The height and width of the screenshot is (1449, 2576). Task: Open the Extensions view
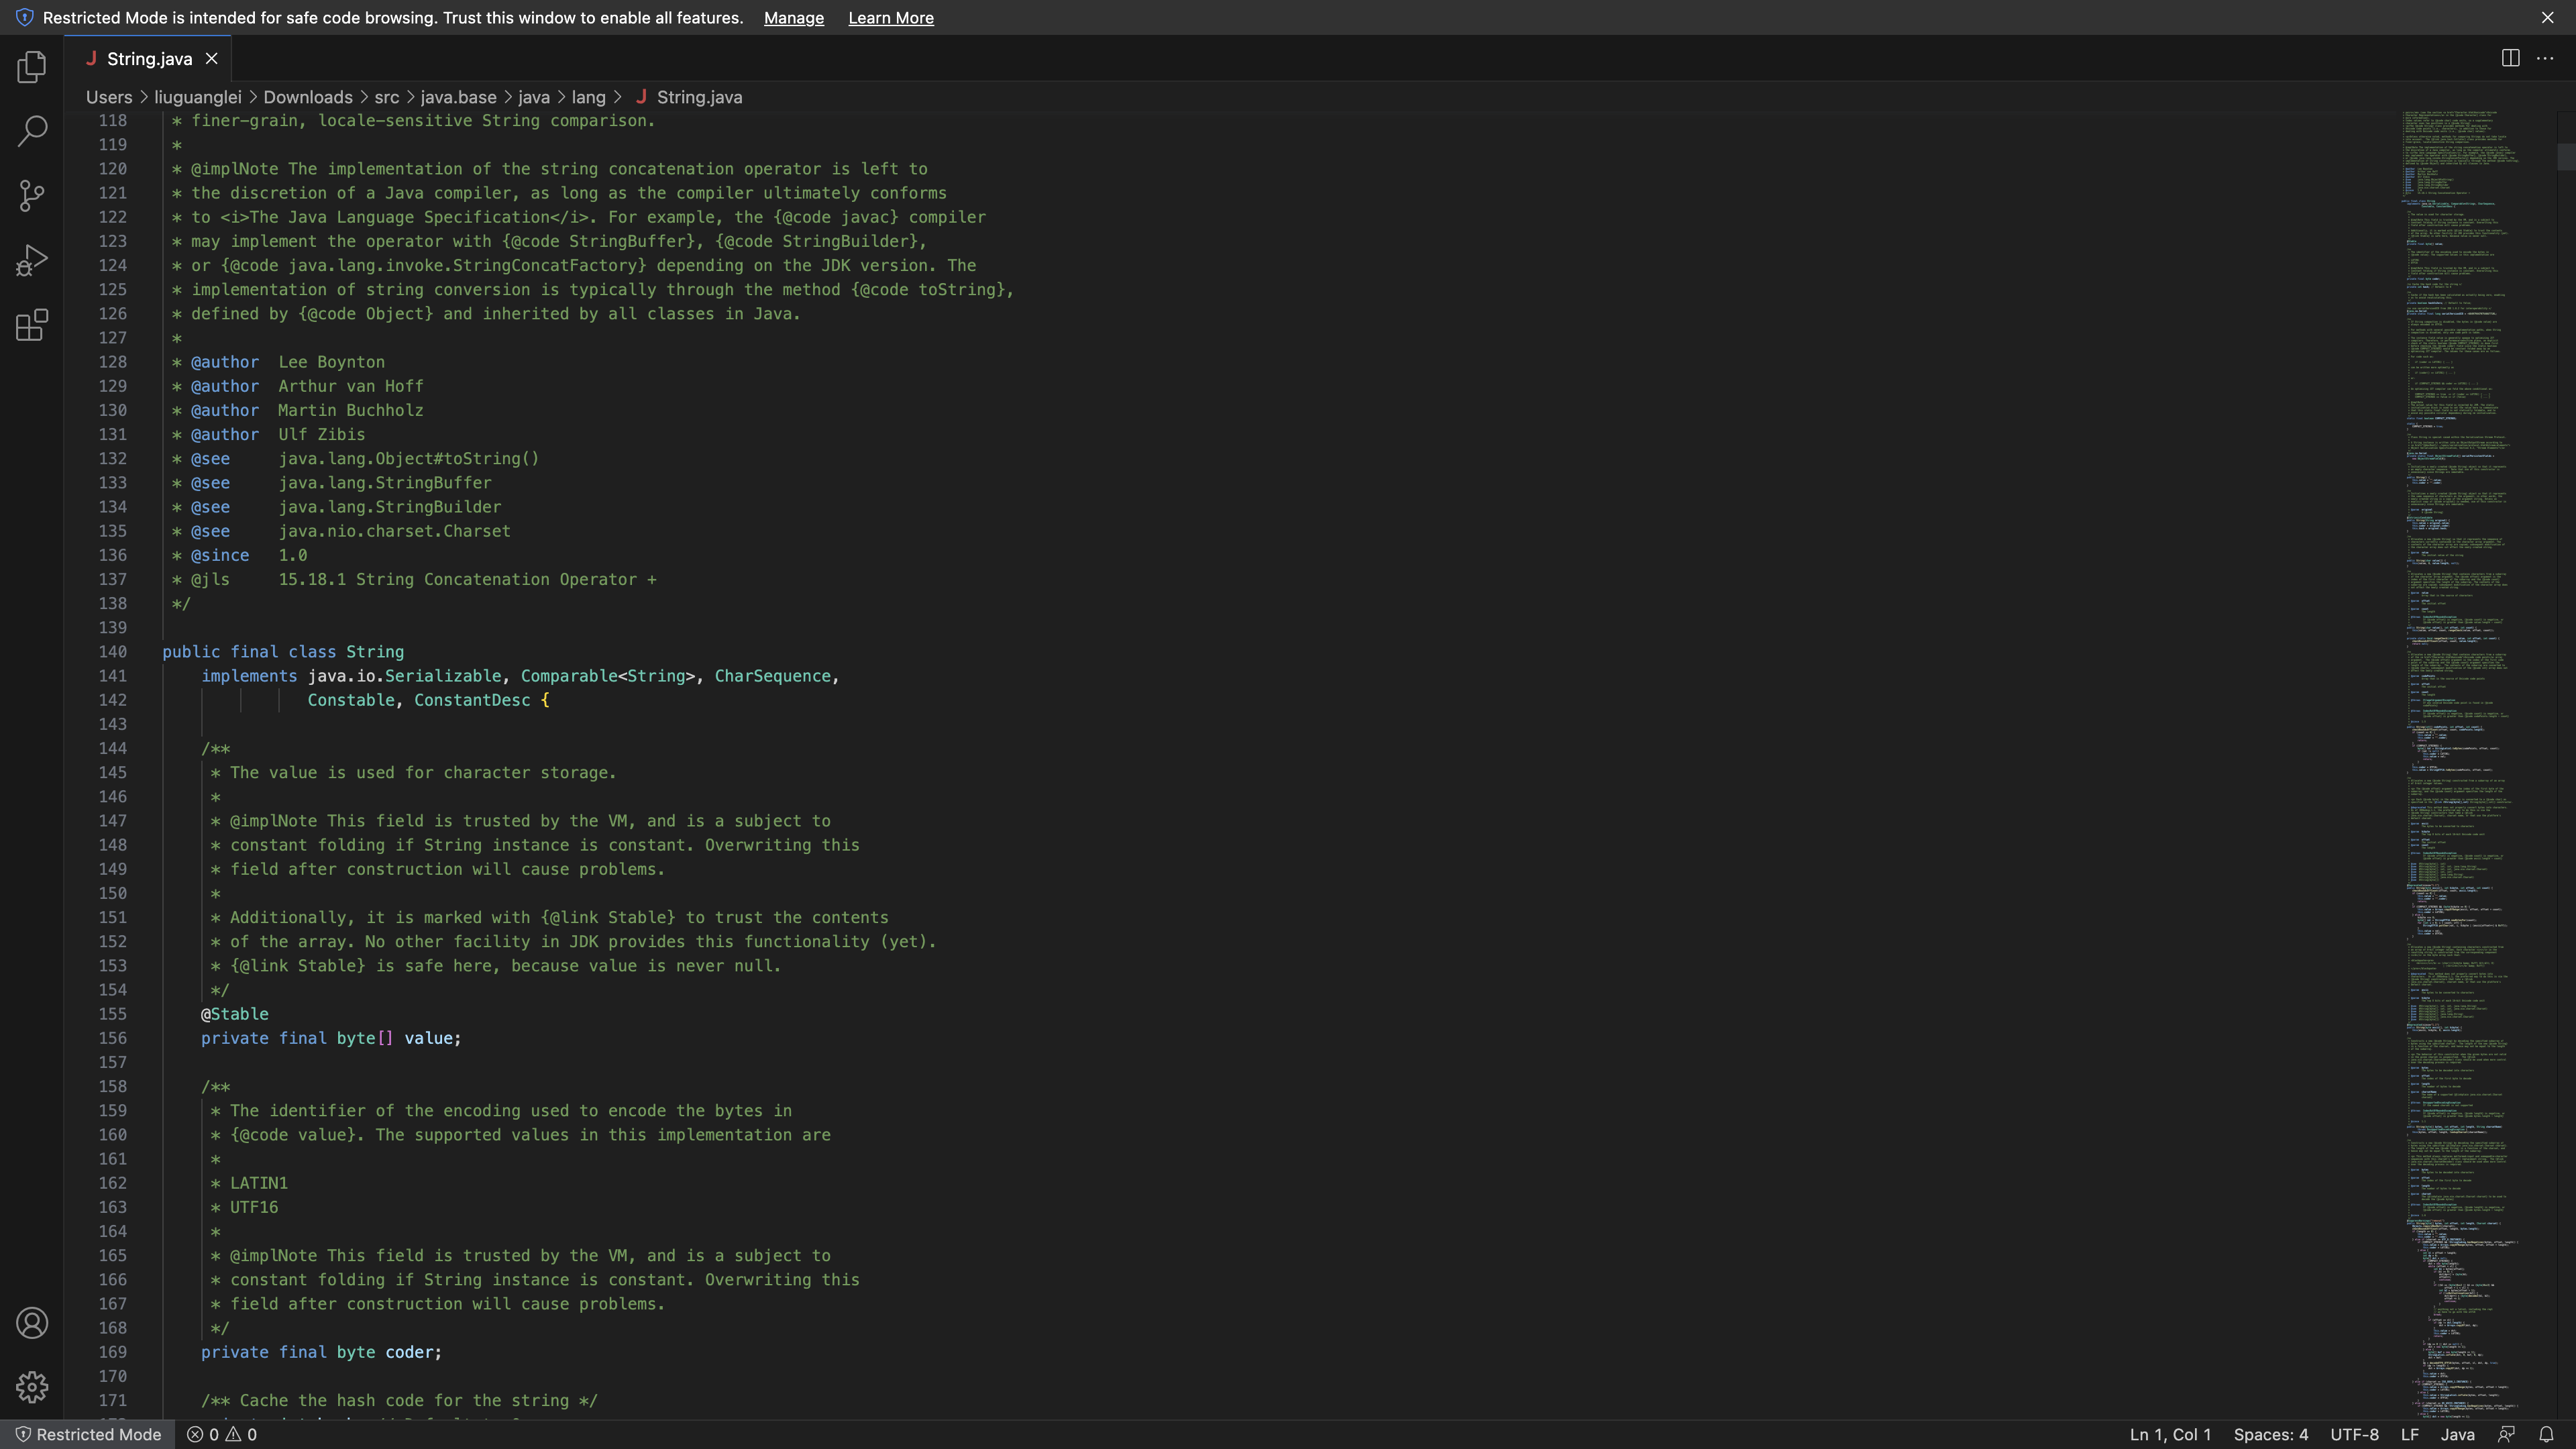[32, 325]
